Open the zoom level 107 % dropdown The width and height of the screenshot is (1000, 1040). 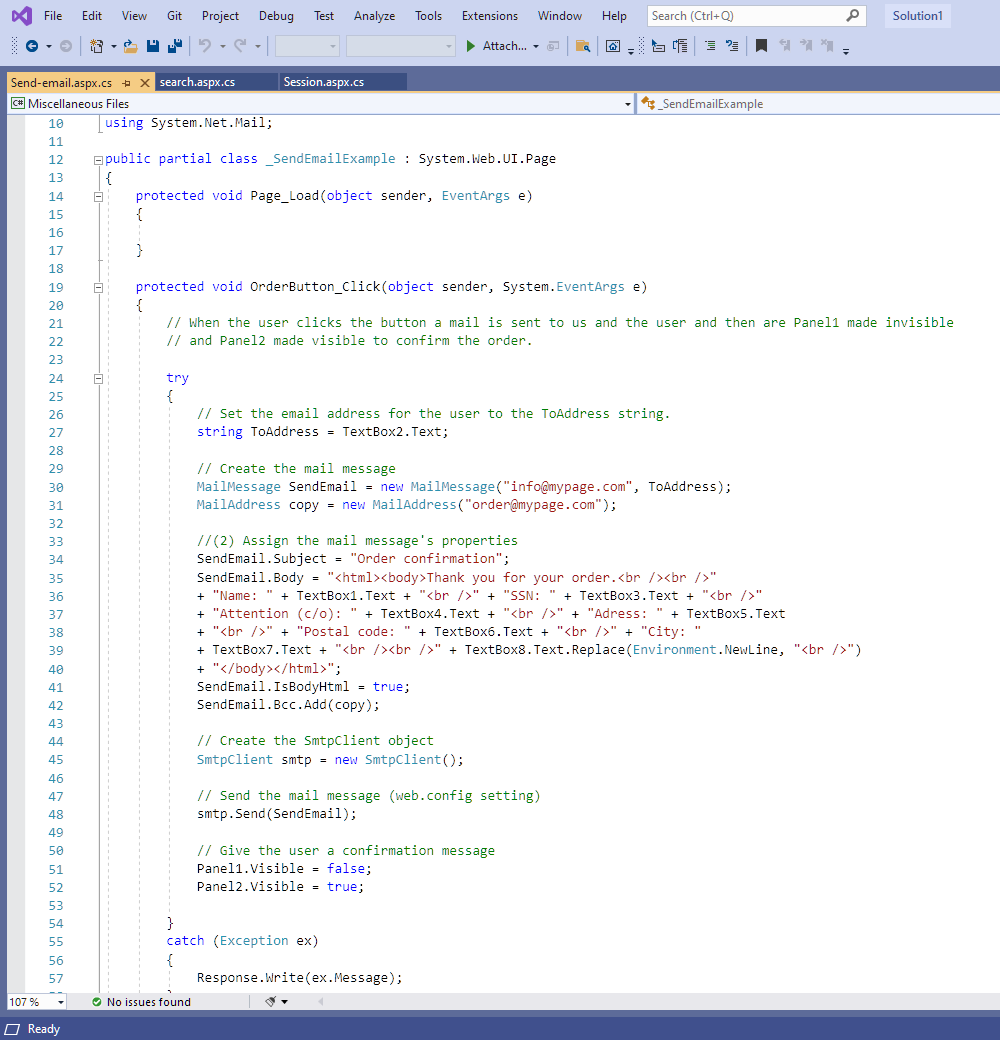[60, 1002]
